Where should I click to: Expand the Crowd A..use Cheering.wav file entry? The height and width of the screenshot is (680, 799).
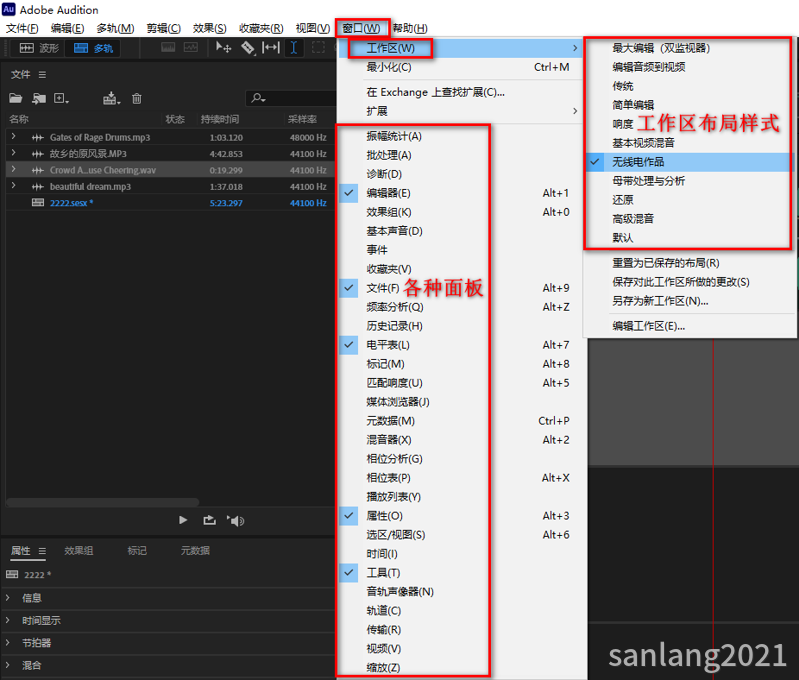13,170
